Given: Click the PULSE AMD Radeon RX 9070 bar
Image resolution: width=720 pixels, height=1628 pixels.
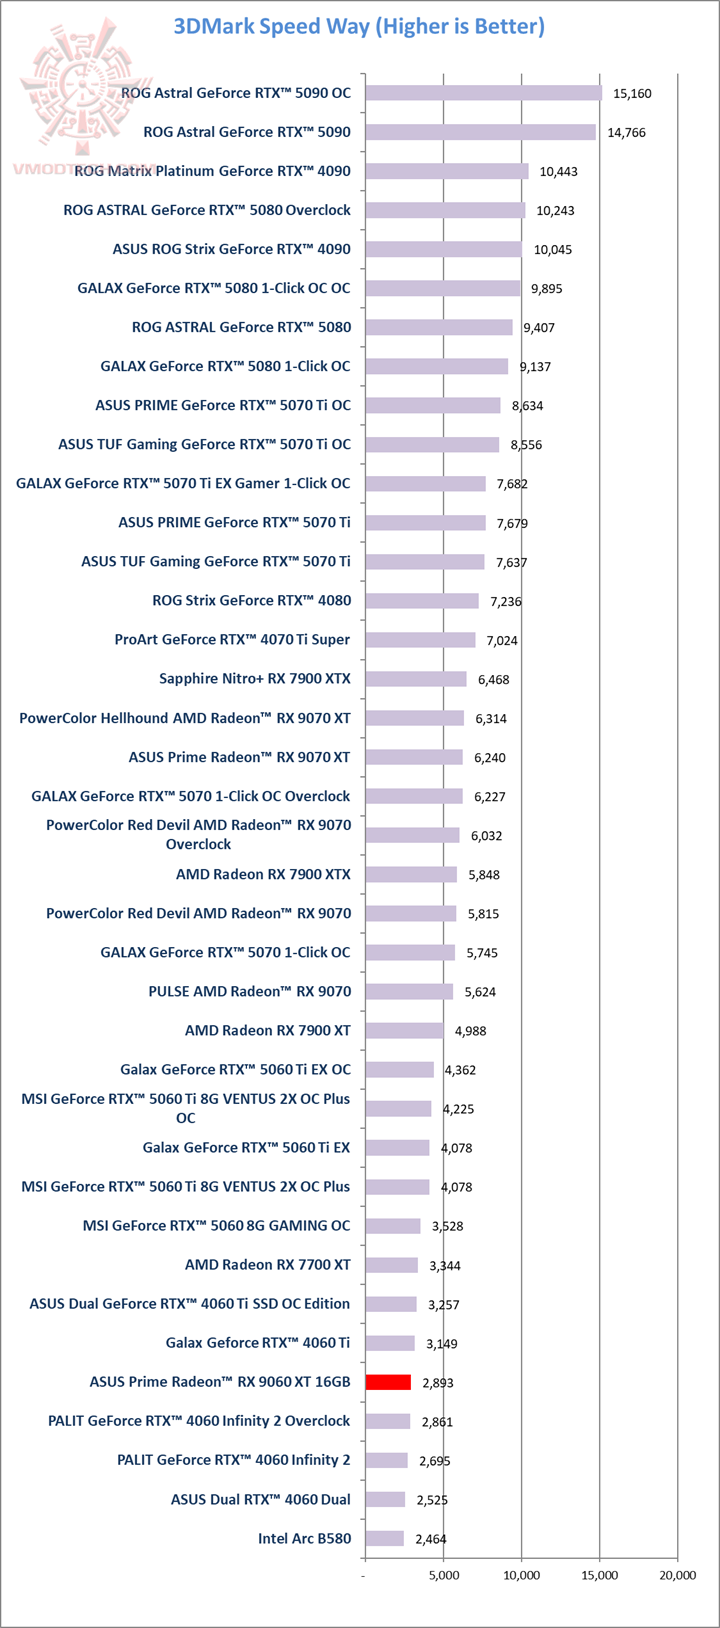Looking at the screenshot, I should (x=409, y=991).
